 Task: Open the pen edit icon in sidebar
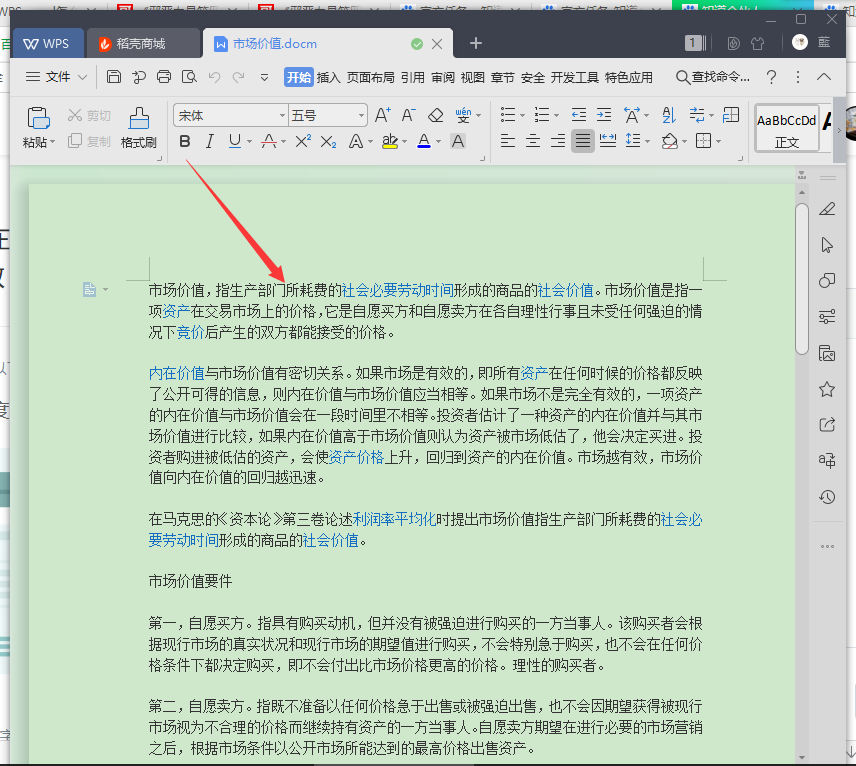pyautogui.click(x=827, y=209)
